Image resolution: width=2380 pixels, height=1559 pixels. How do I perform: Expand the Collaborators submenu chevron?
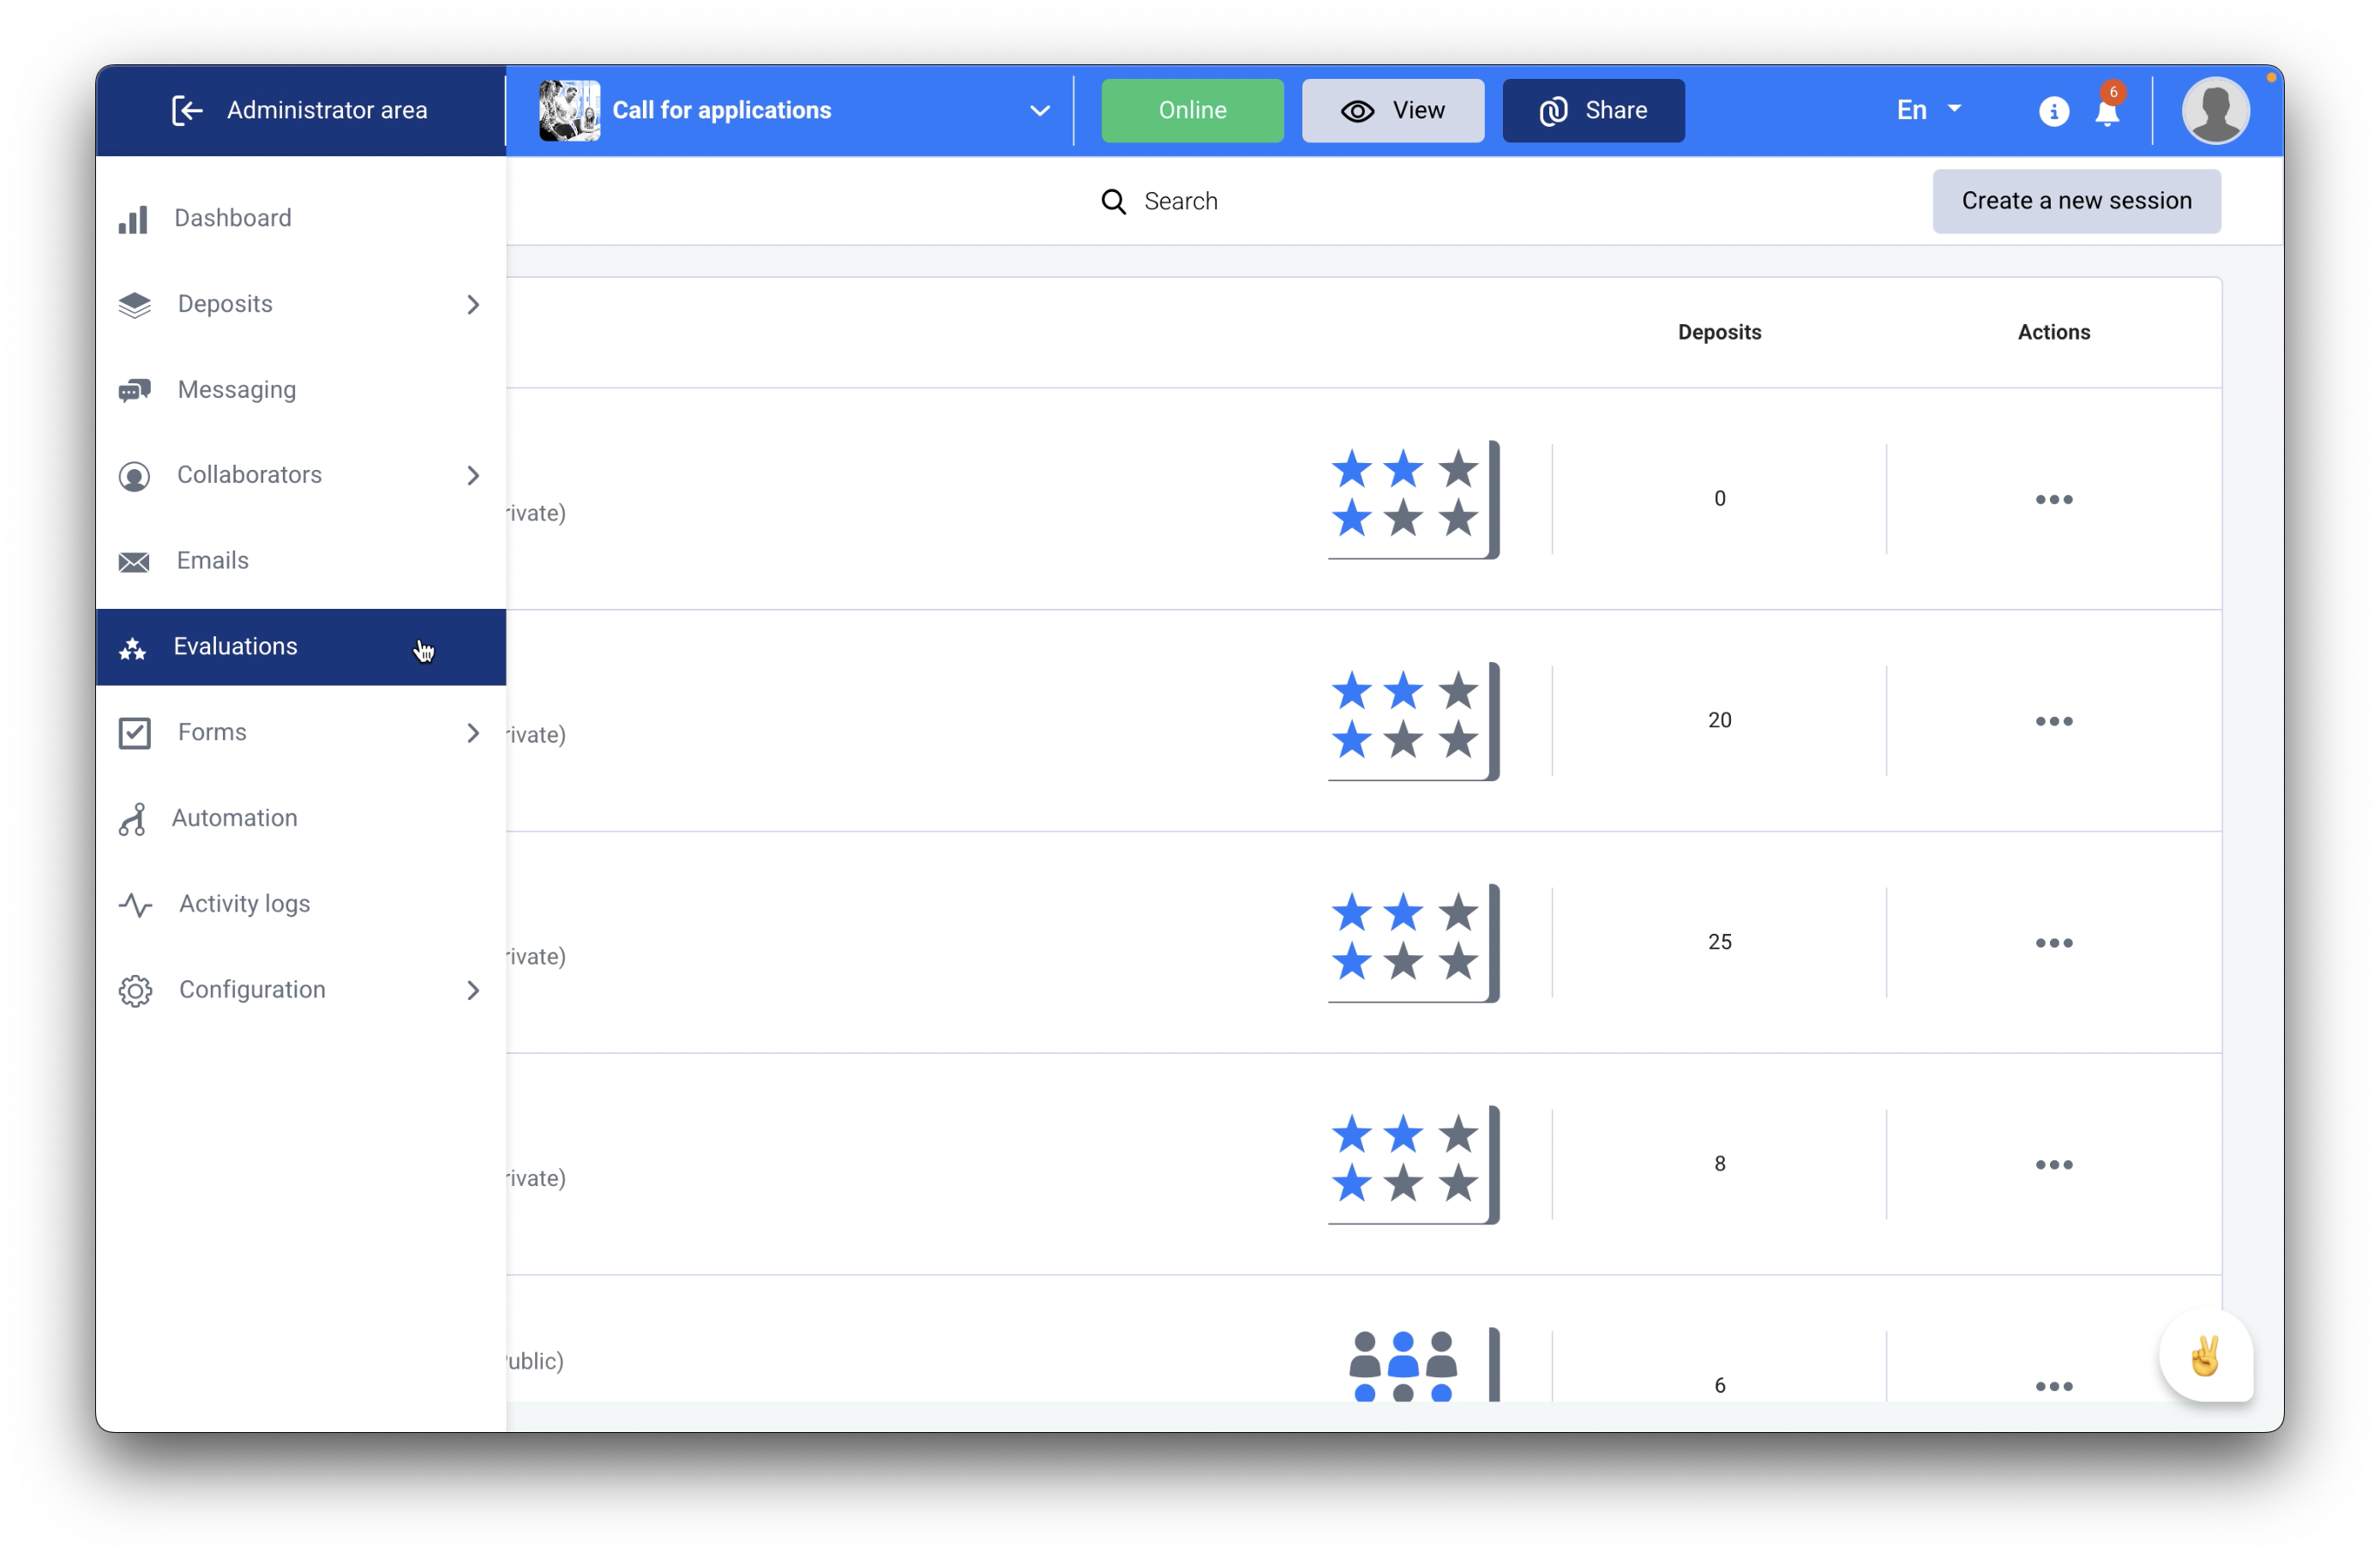(473, 475)
